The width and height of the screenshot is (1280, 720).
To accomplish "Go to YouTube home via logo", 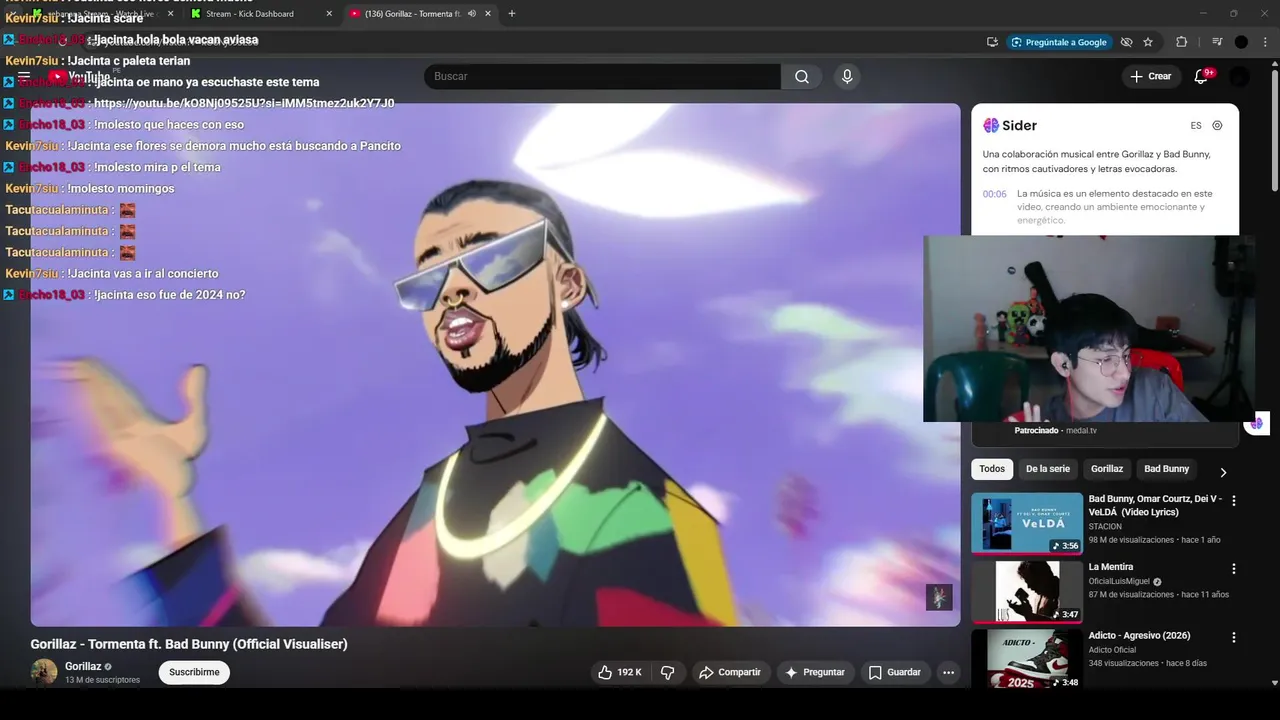I will click(80, 77).
